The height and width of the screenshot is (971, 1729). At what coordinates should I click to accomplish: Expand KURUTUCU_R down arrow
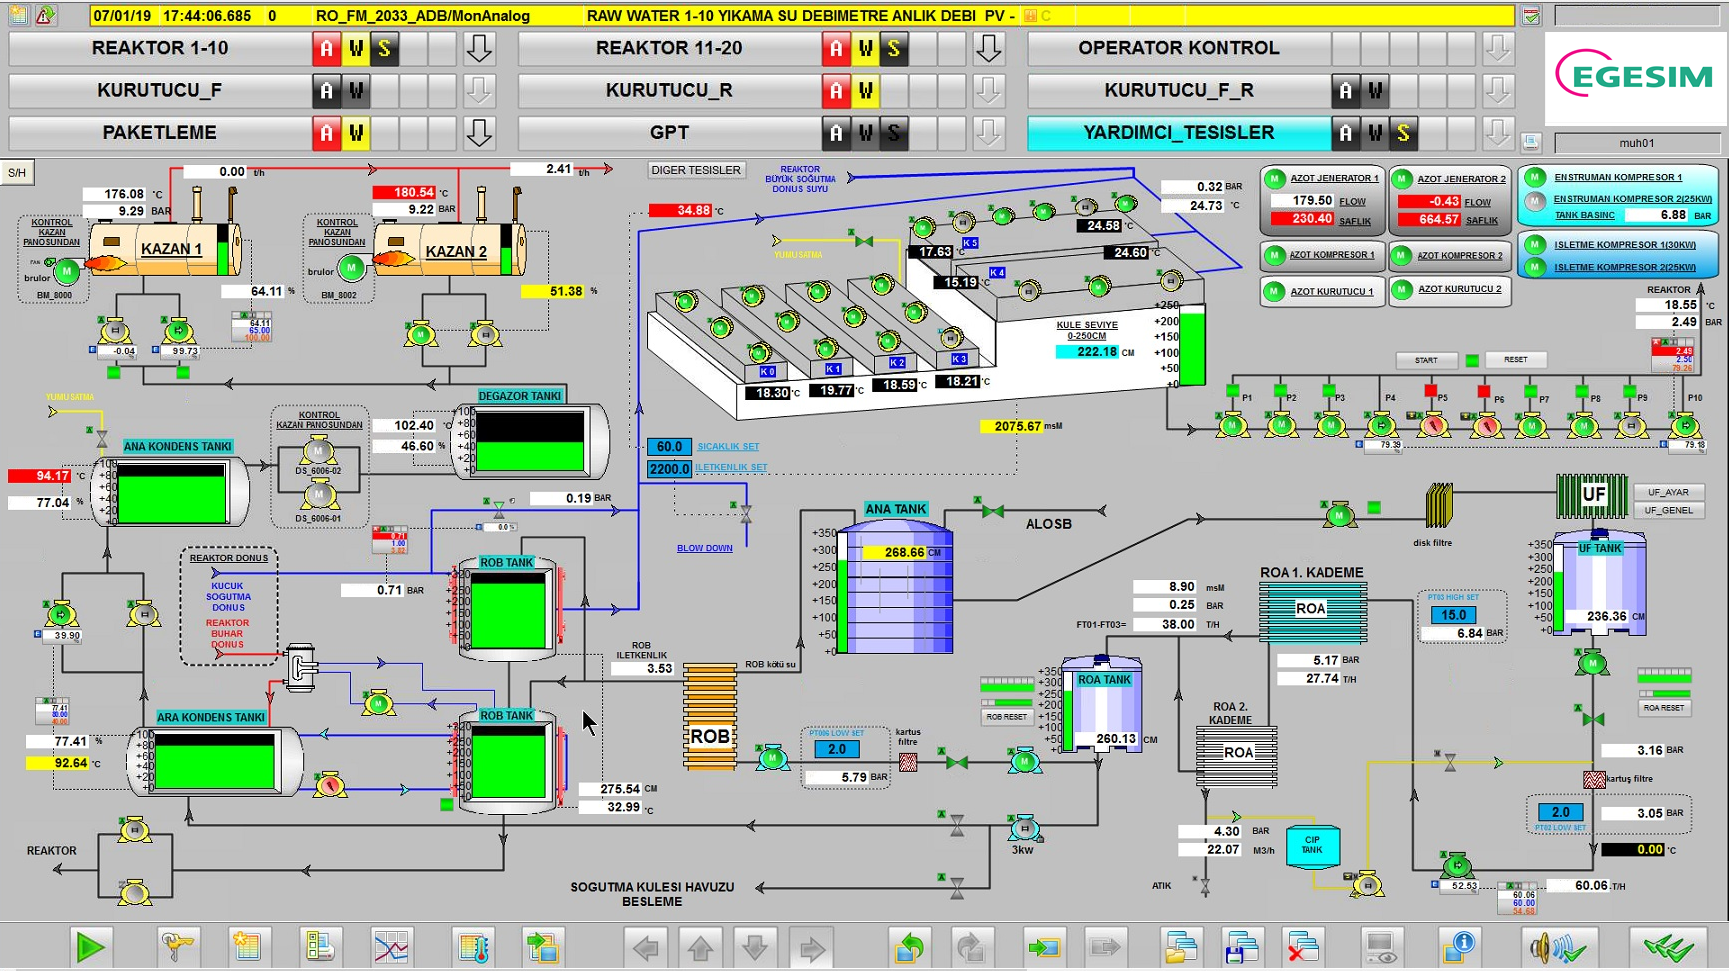tap(989, 90)
